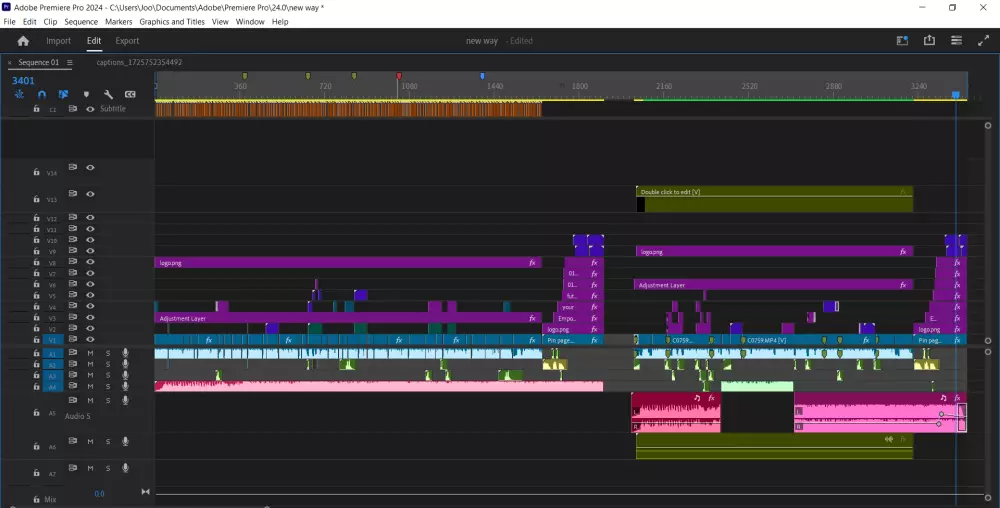Select the Double click to edit clip
The image size is (1000, 508).
[774, 199]
